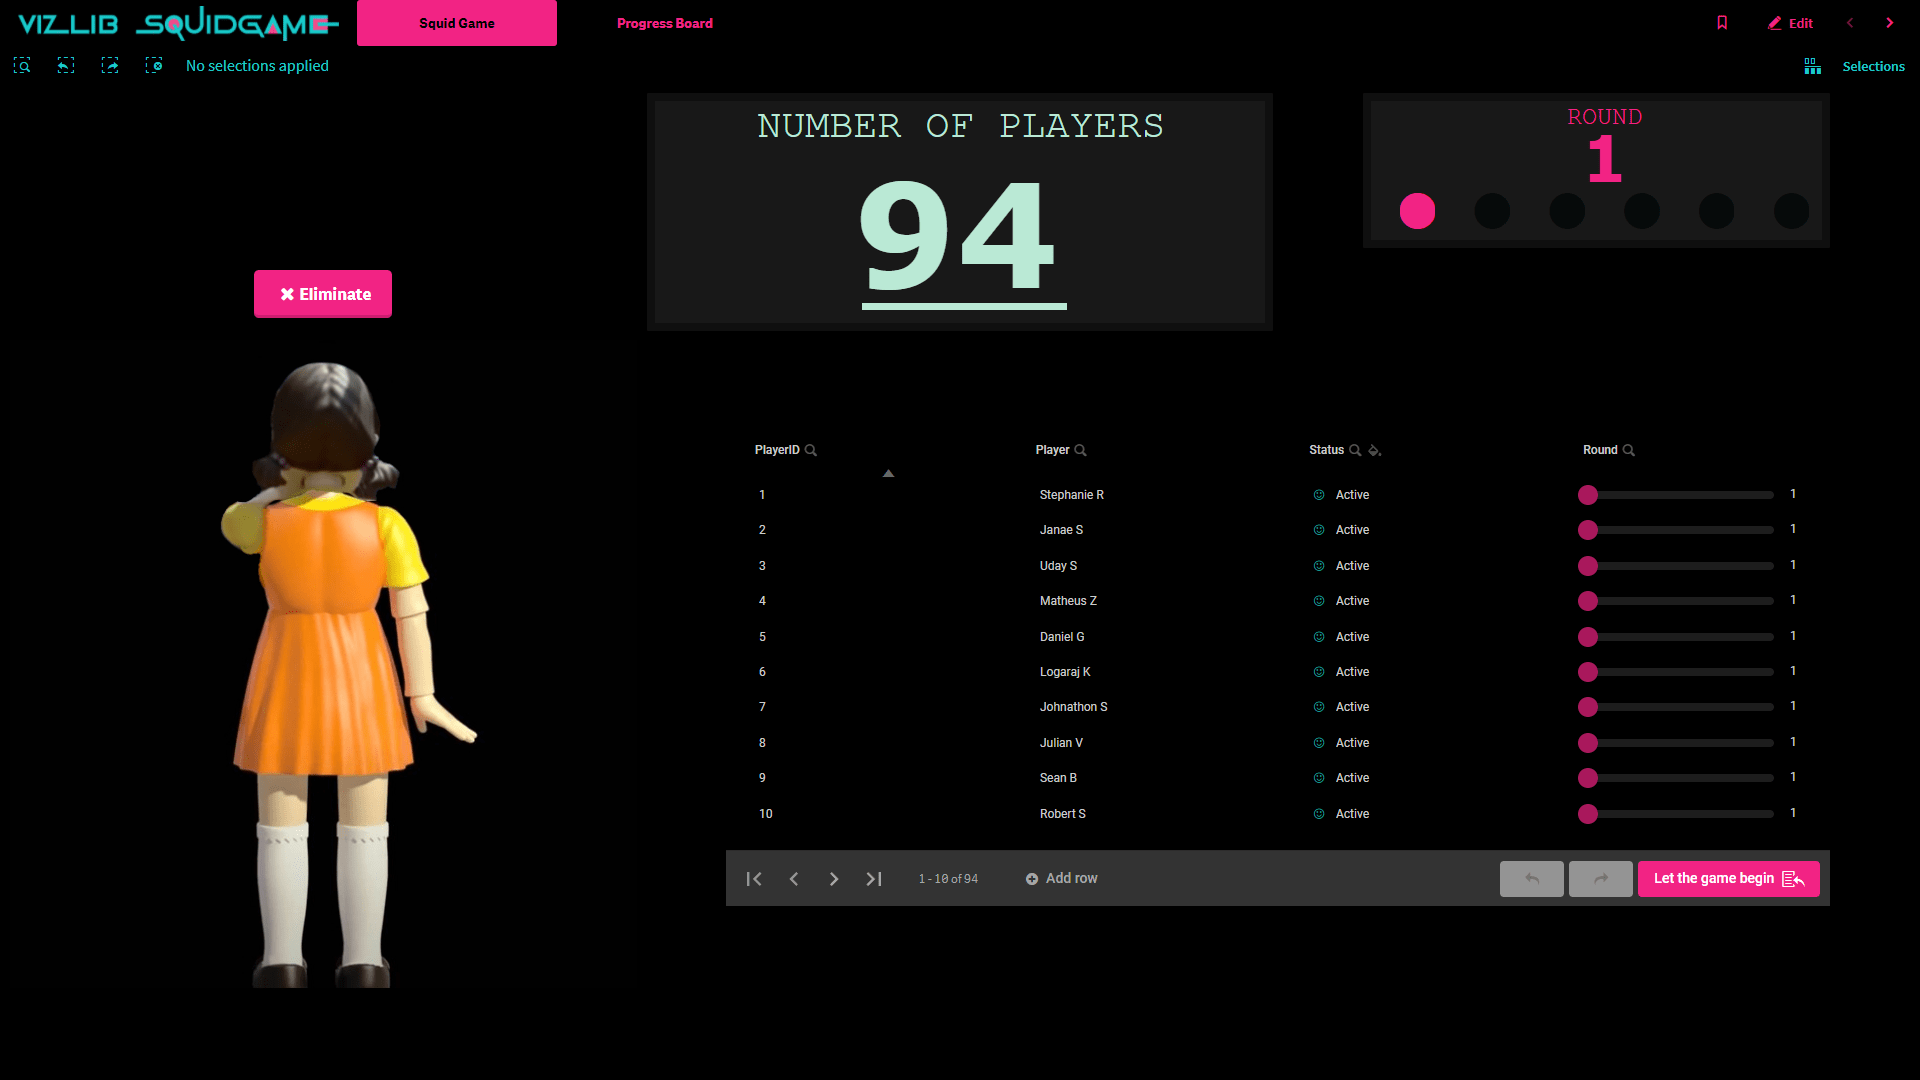Image resolution: width=1920 pixels, height=1080 pixels.
Task: Clear all selections icon
Action: coord(154,66)
